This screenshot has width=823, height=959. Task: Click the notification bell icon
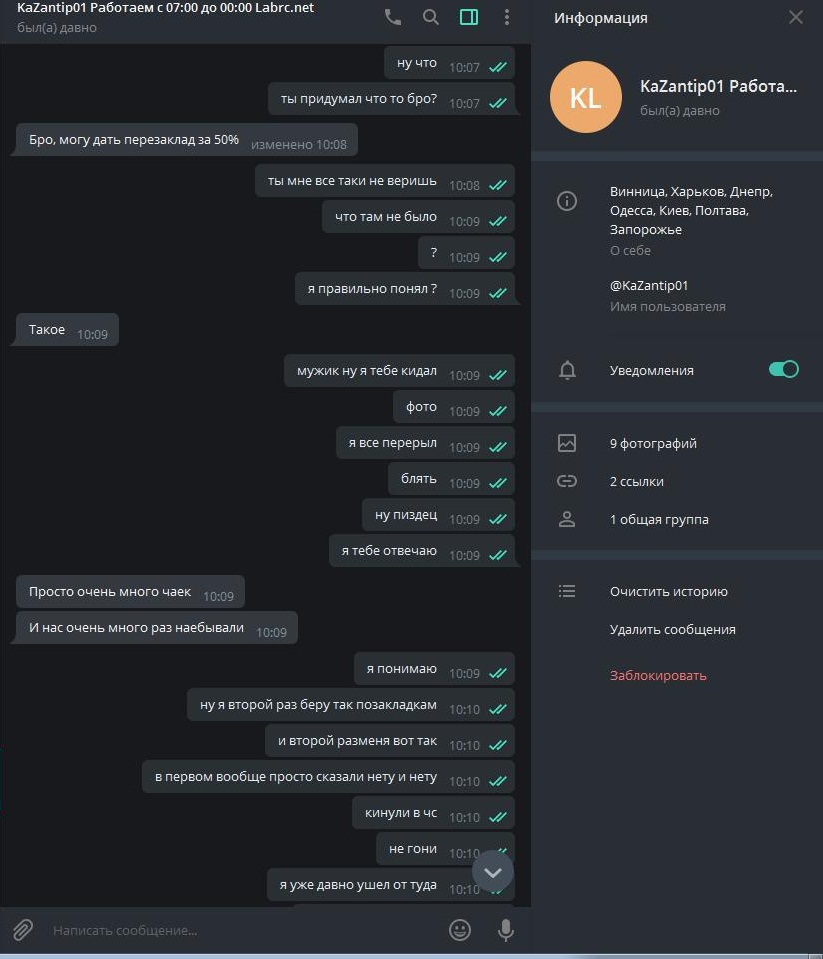click(567, 370)
